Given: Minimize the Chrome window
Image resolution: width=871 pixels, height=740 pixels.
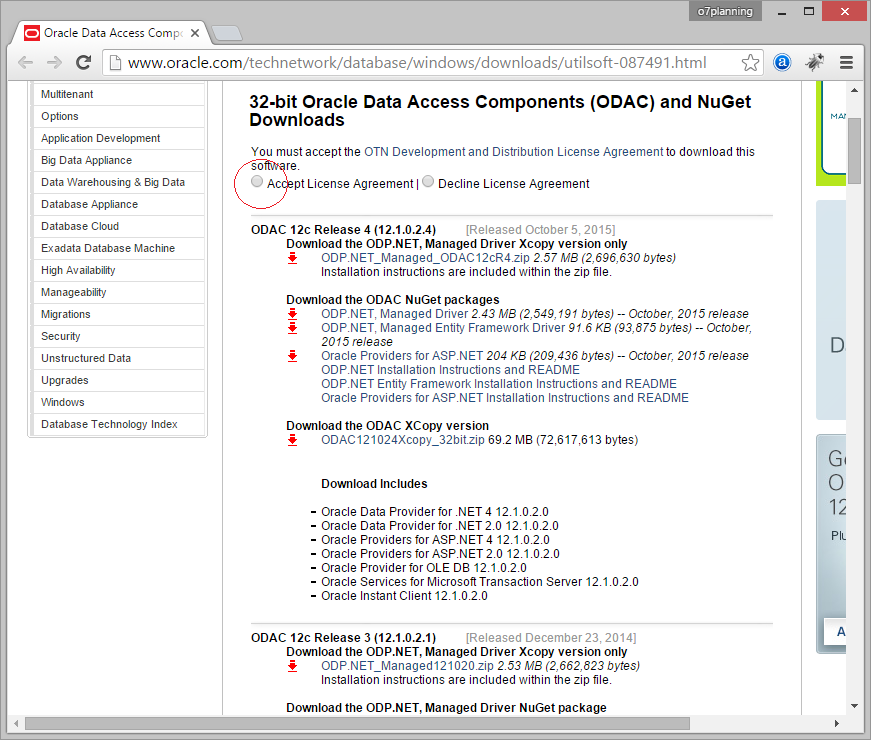Looking at the screenshot, I should pyautogui.click(x=782, y=12).
